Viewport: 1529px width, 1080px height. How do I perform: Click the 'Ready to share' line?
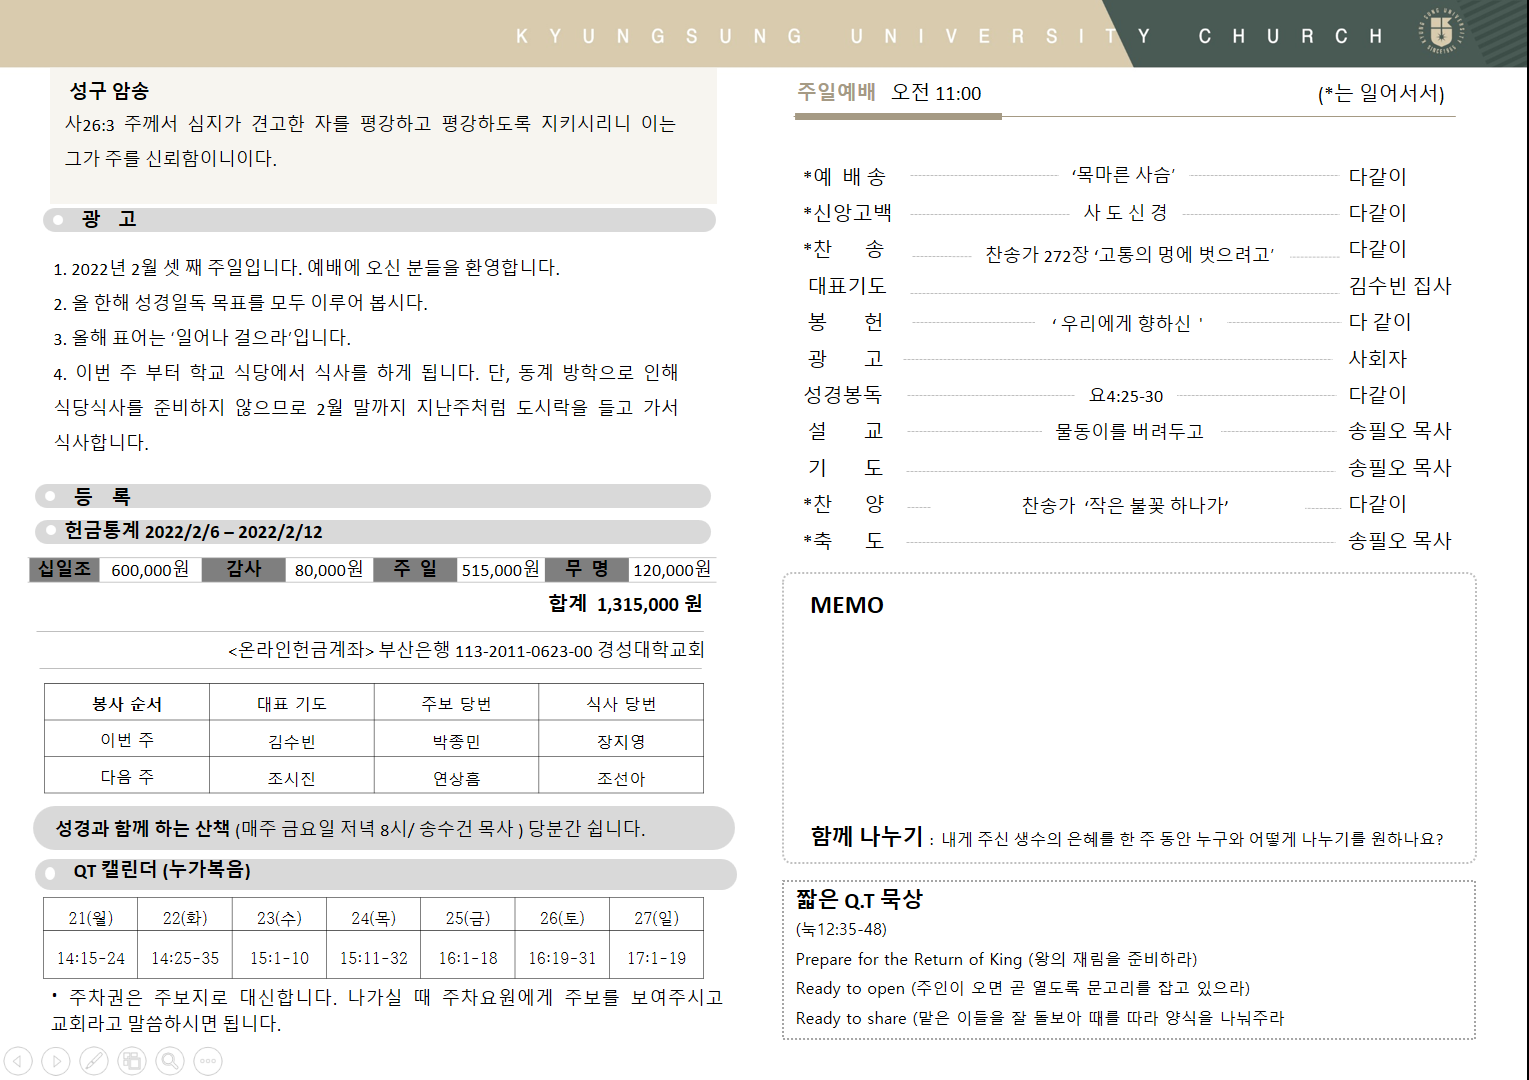pos(1040,1018)
